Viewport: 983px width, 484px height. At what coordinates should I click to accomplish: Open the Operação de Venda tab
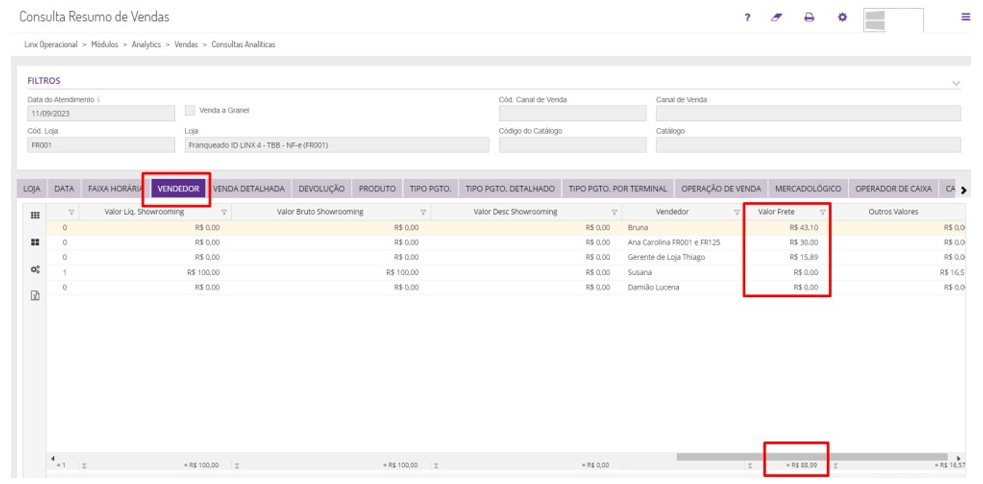tap(721, 189)
